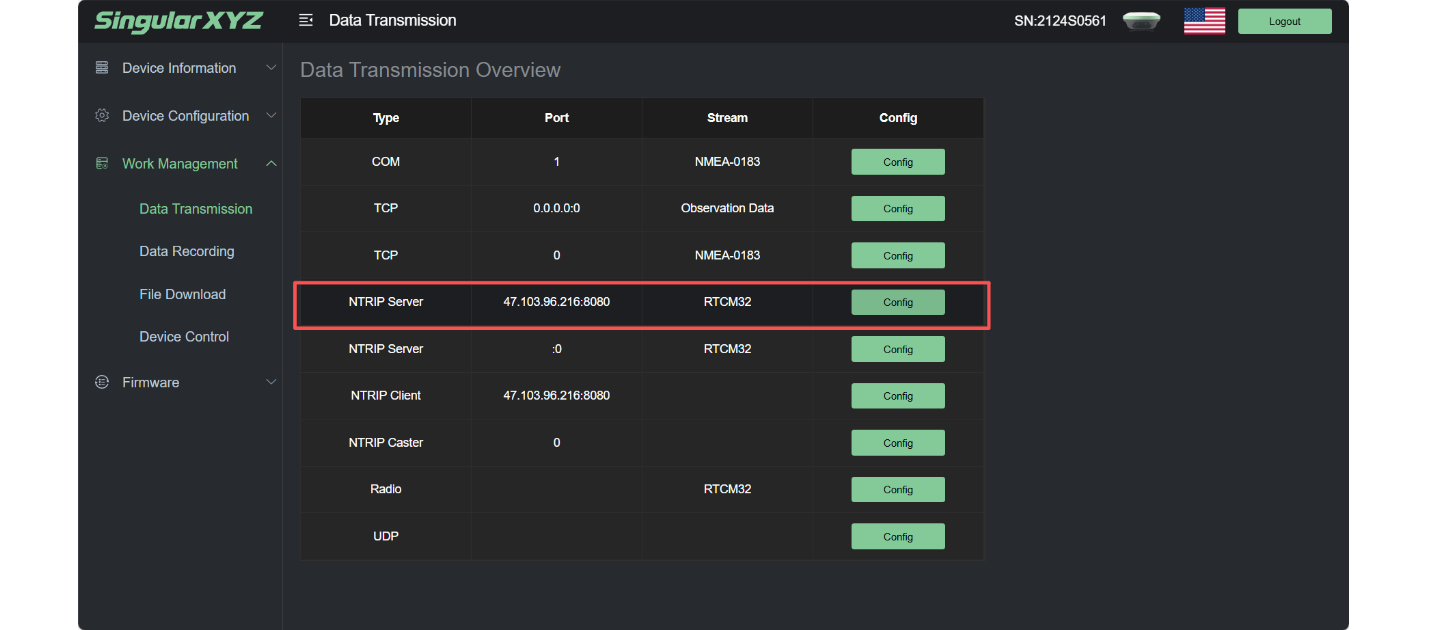Expand the Device Configuration chevron
The height and width of the screenshot is (630, 1432).
click(271, 116)
